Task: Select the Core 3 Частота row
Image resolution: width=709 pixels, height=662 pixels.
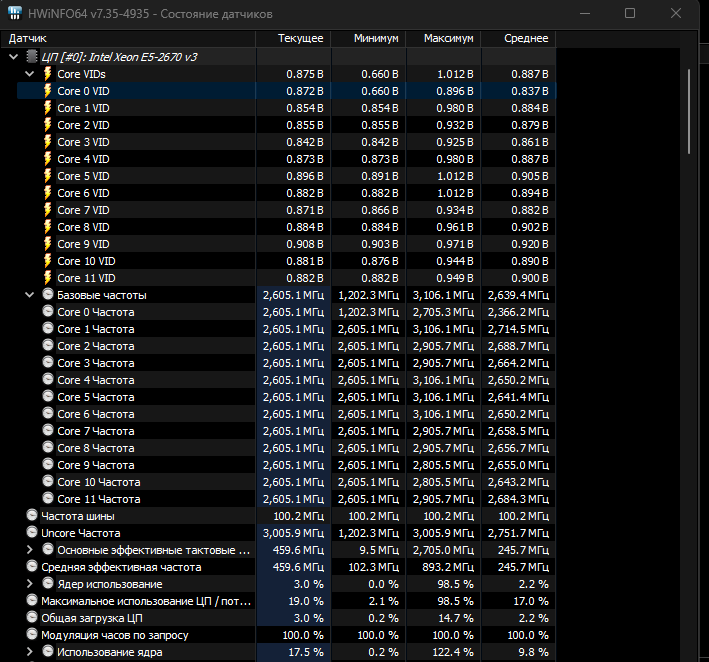Action: click(x=287, y=363)
